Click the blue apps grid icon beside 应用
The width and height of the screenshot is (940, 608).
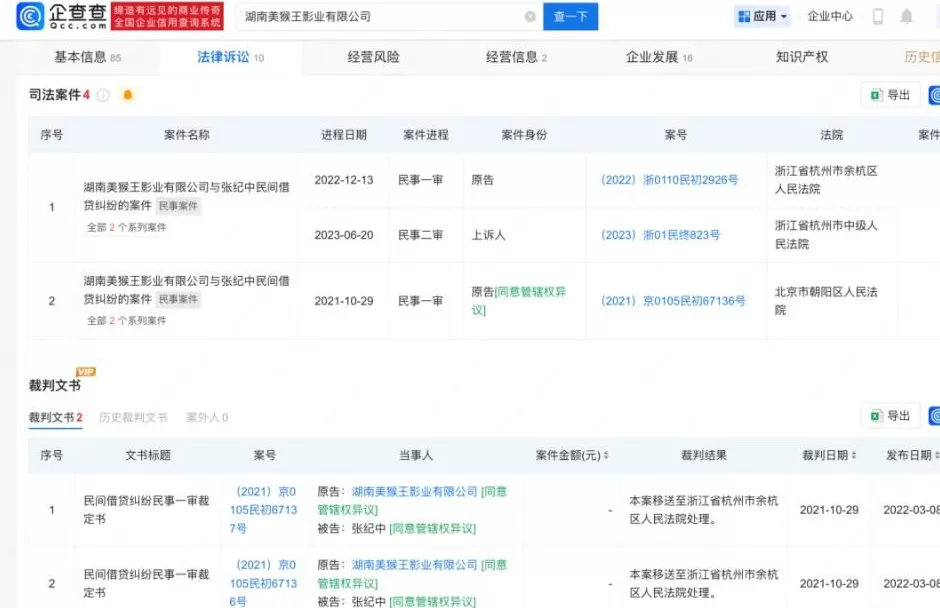[x=742, y=17]
